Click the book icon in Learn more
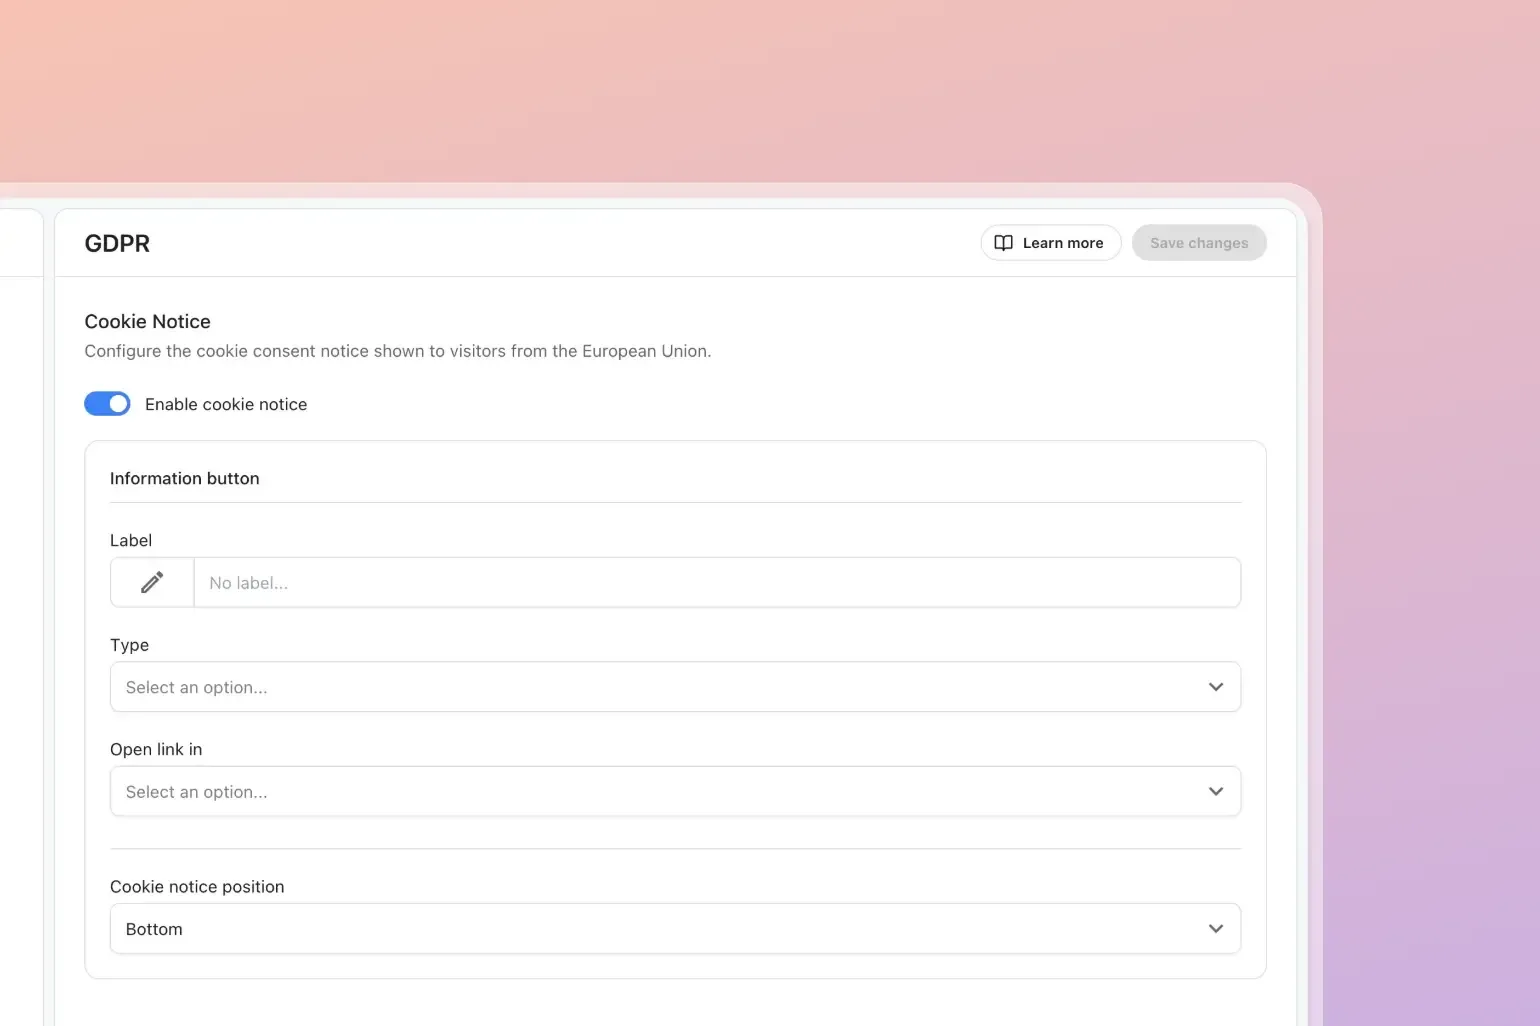 (1003, 243)
